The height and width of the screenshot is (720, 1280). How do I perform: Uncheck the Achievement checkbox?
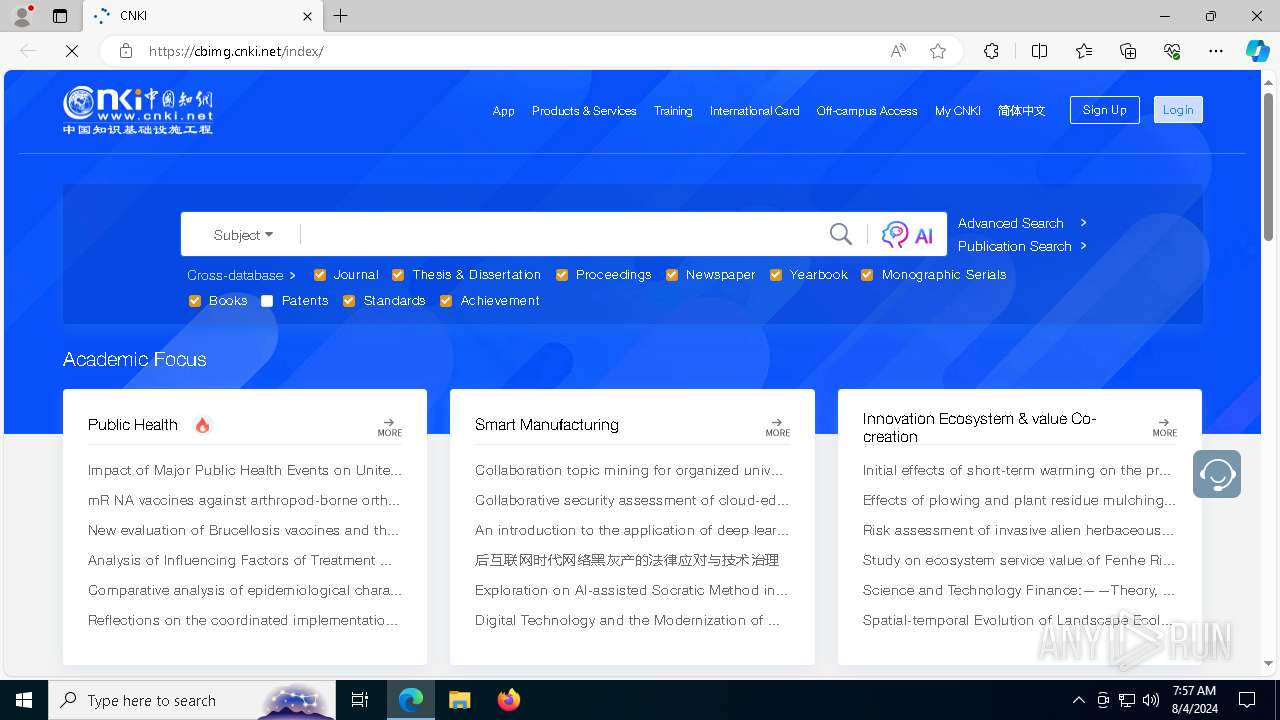(446, 301)
